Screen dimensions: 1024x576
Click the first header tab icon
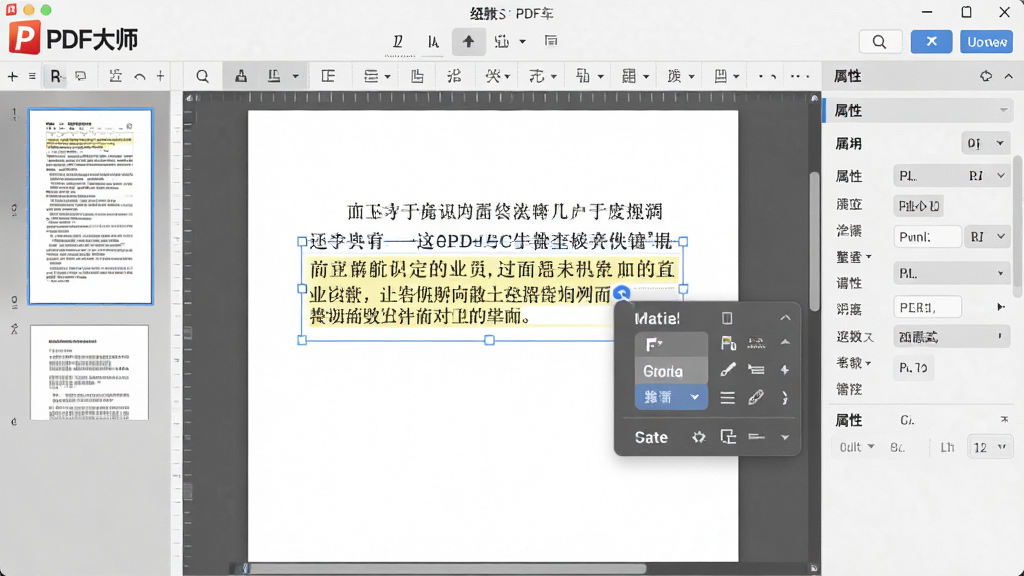pos(397,42)
